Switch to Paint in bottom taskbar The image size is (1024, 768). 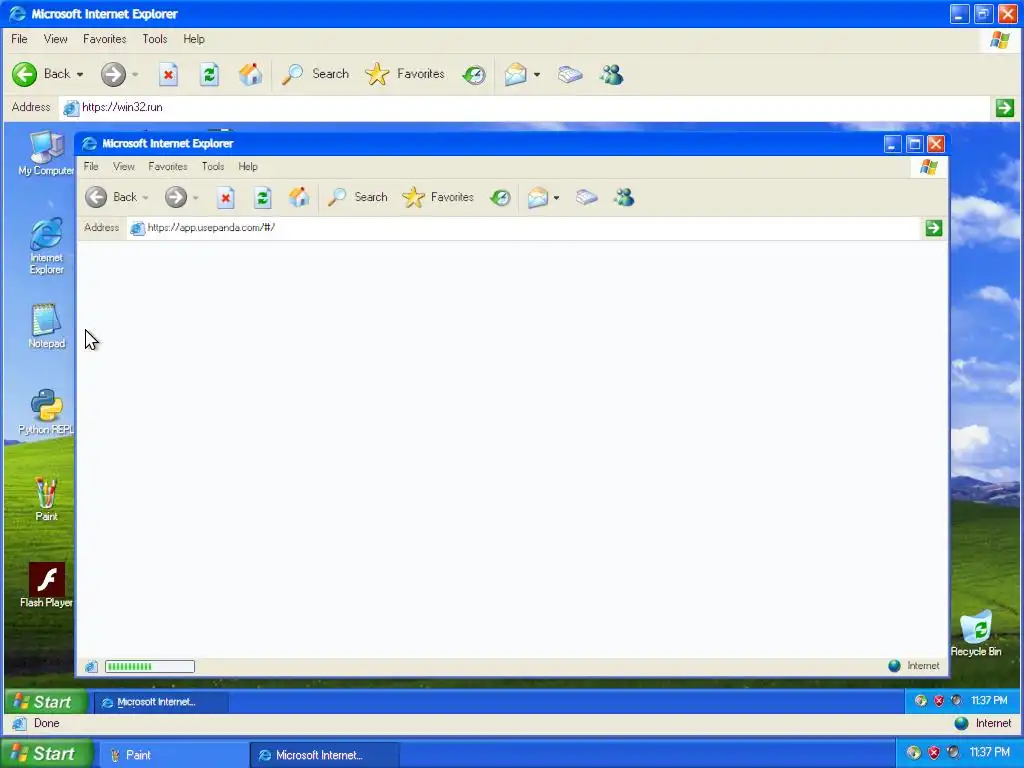(x=172, y=755)
